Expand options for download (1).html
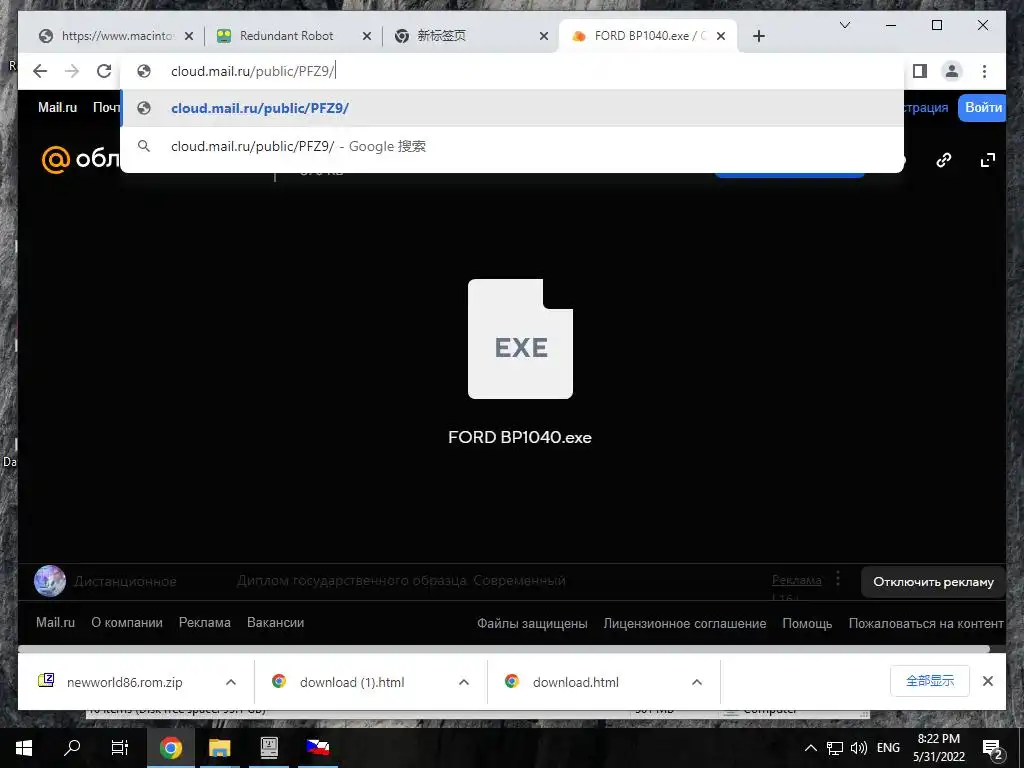 click(x=464, y=682)
